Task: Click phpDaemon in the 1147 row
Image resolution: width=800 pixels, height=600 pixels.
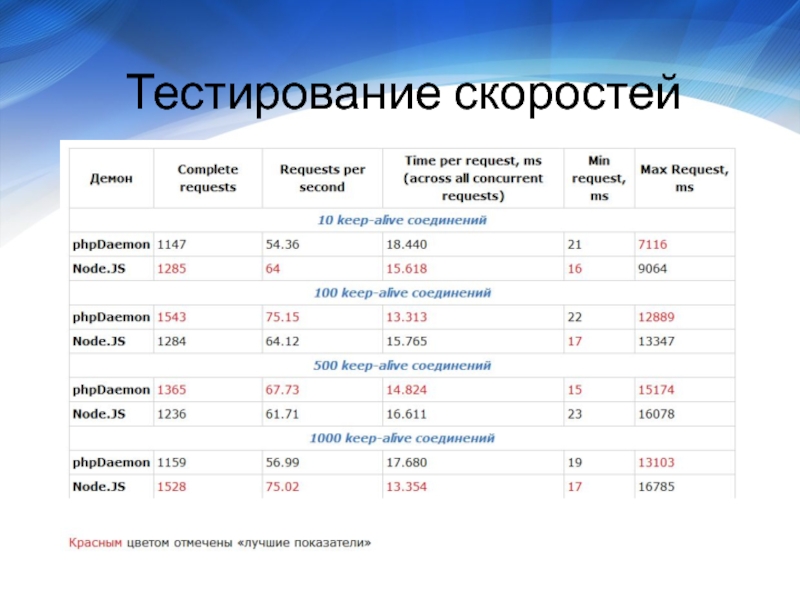Action: pos(111,245)
